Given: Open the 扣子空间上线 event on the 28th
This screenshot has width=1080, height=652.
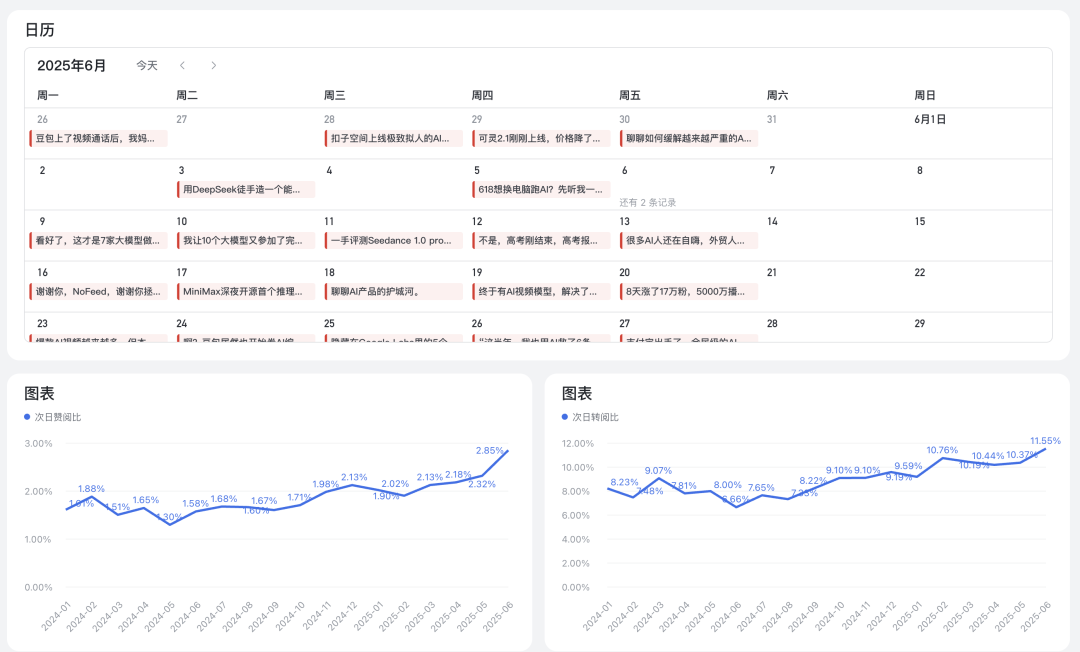Looking at the screenshot, I should [394, 138].
